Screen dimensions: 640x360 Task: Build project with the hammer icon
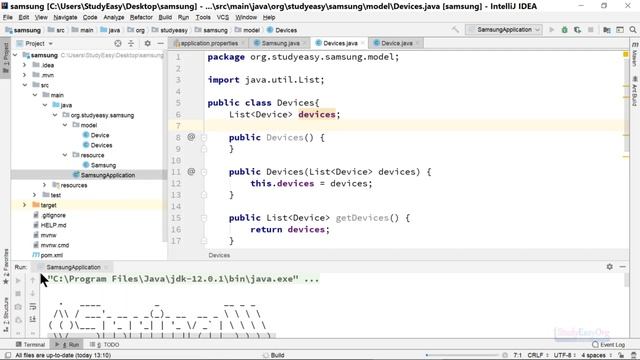[x=455, y=30]
